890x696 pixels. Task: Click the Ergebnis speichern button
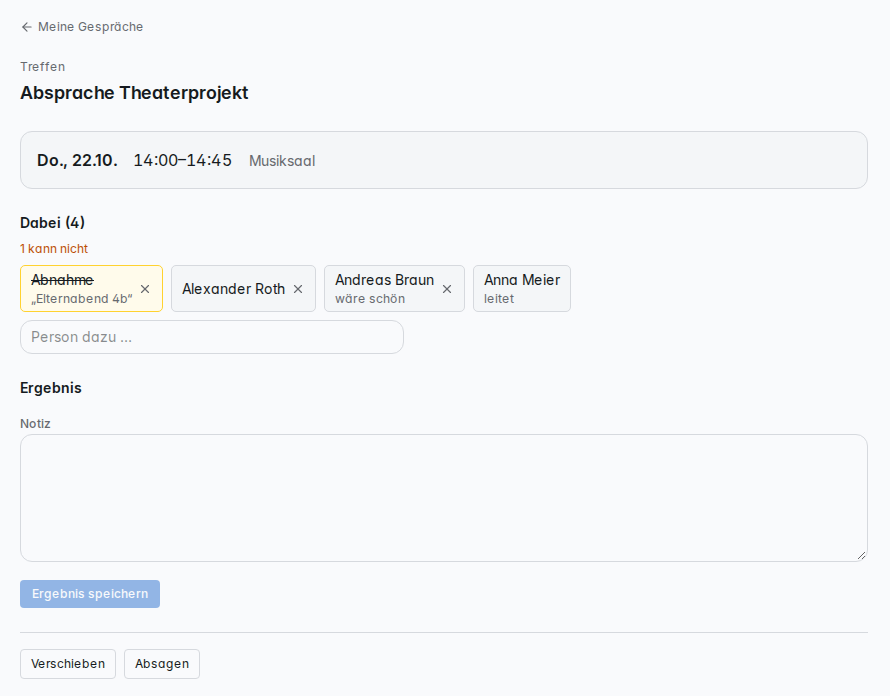point(90,594)
